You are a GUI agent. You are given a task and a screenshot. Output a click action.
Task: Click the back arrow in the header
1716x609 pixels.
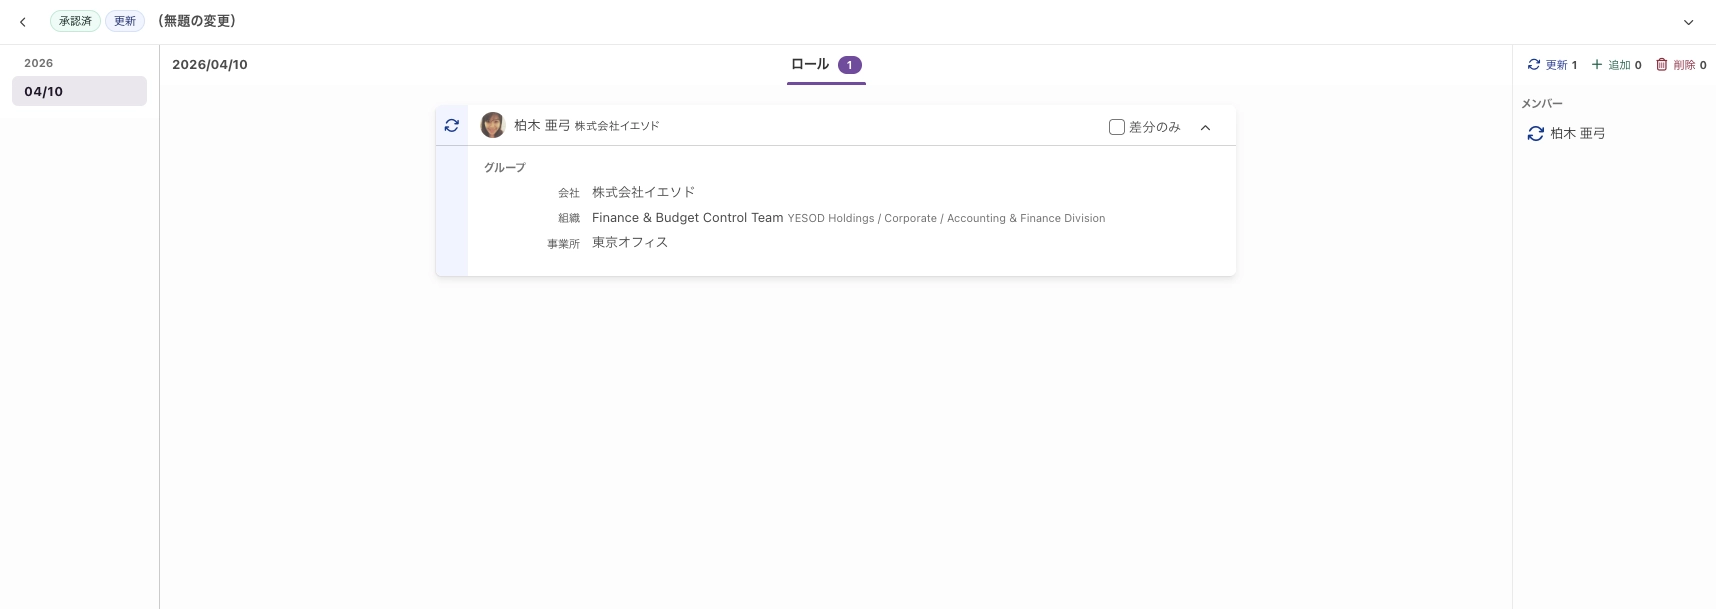tap(23, 22)
